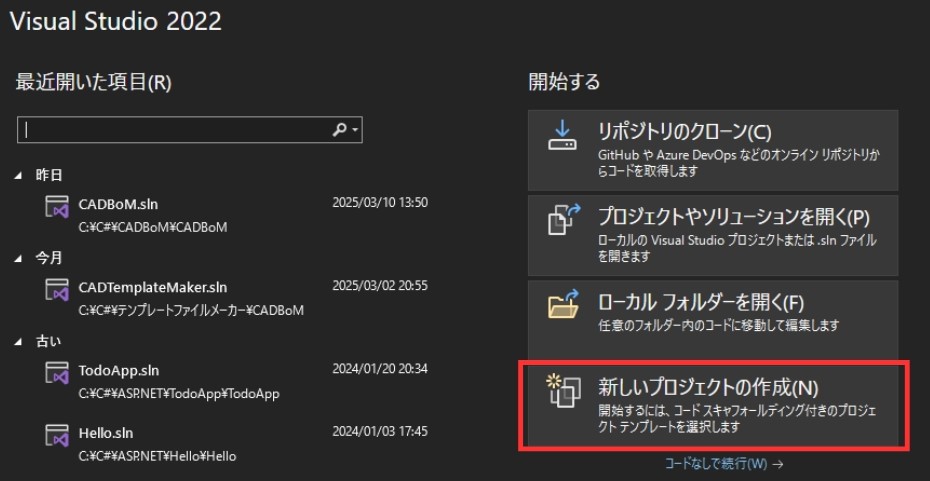Click 新しいプロジェクトの作成(N) button
The width and height of the screenshot is (930, 481).
coord(713,406)
